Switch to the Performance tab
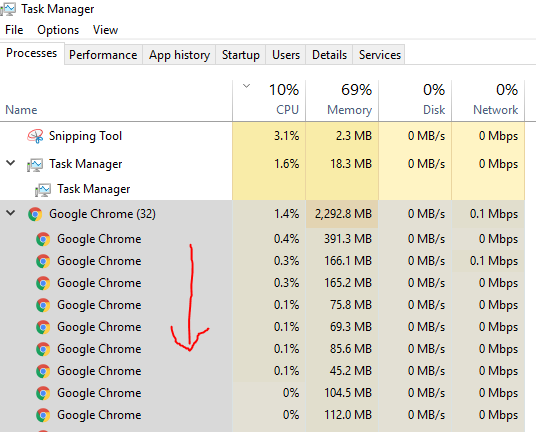536x432 pixels. [103, 55]
